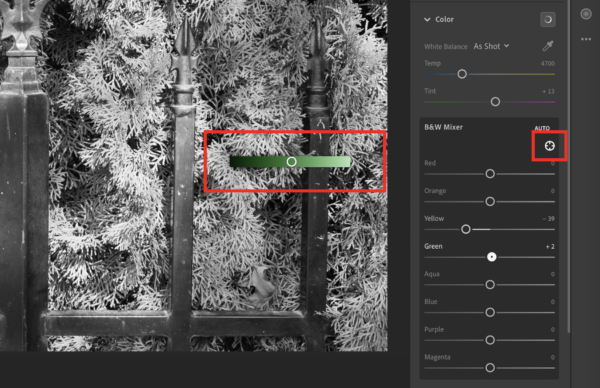Click the Yellow label in mixer
The height and width of the screenshot is (388, 600).
(x=434, y=218)
